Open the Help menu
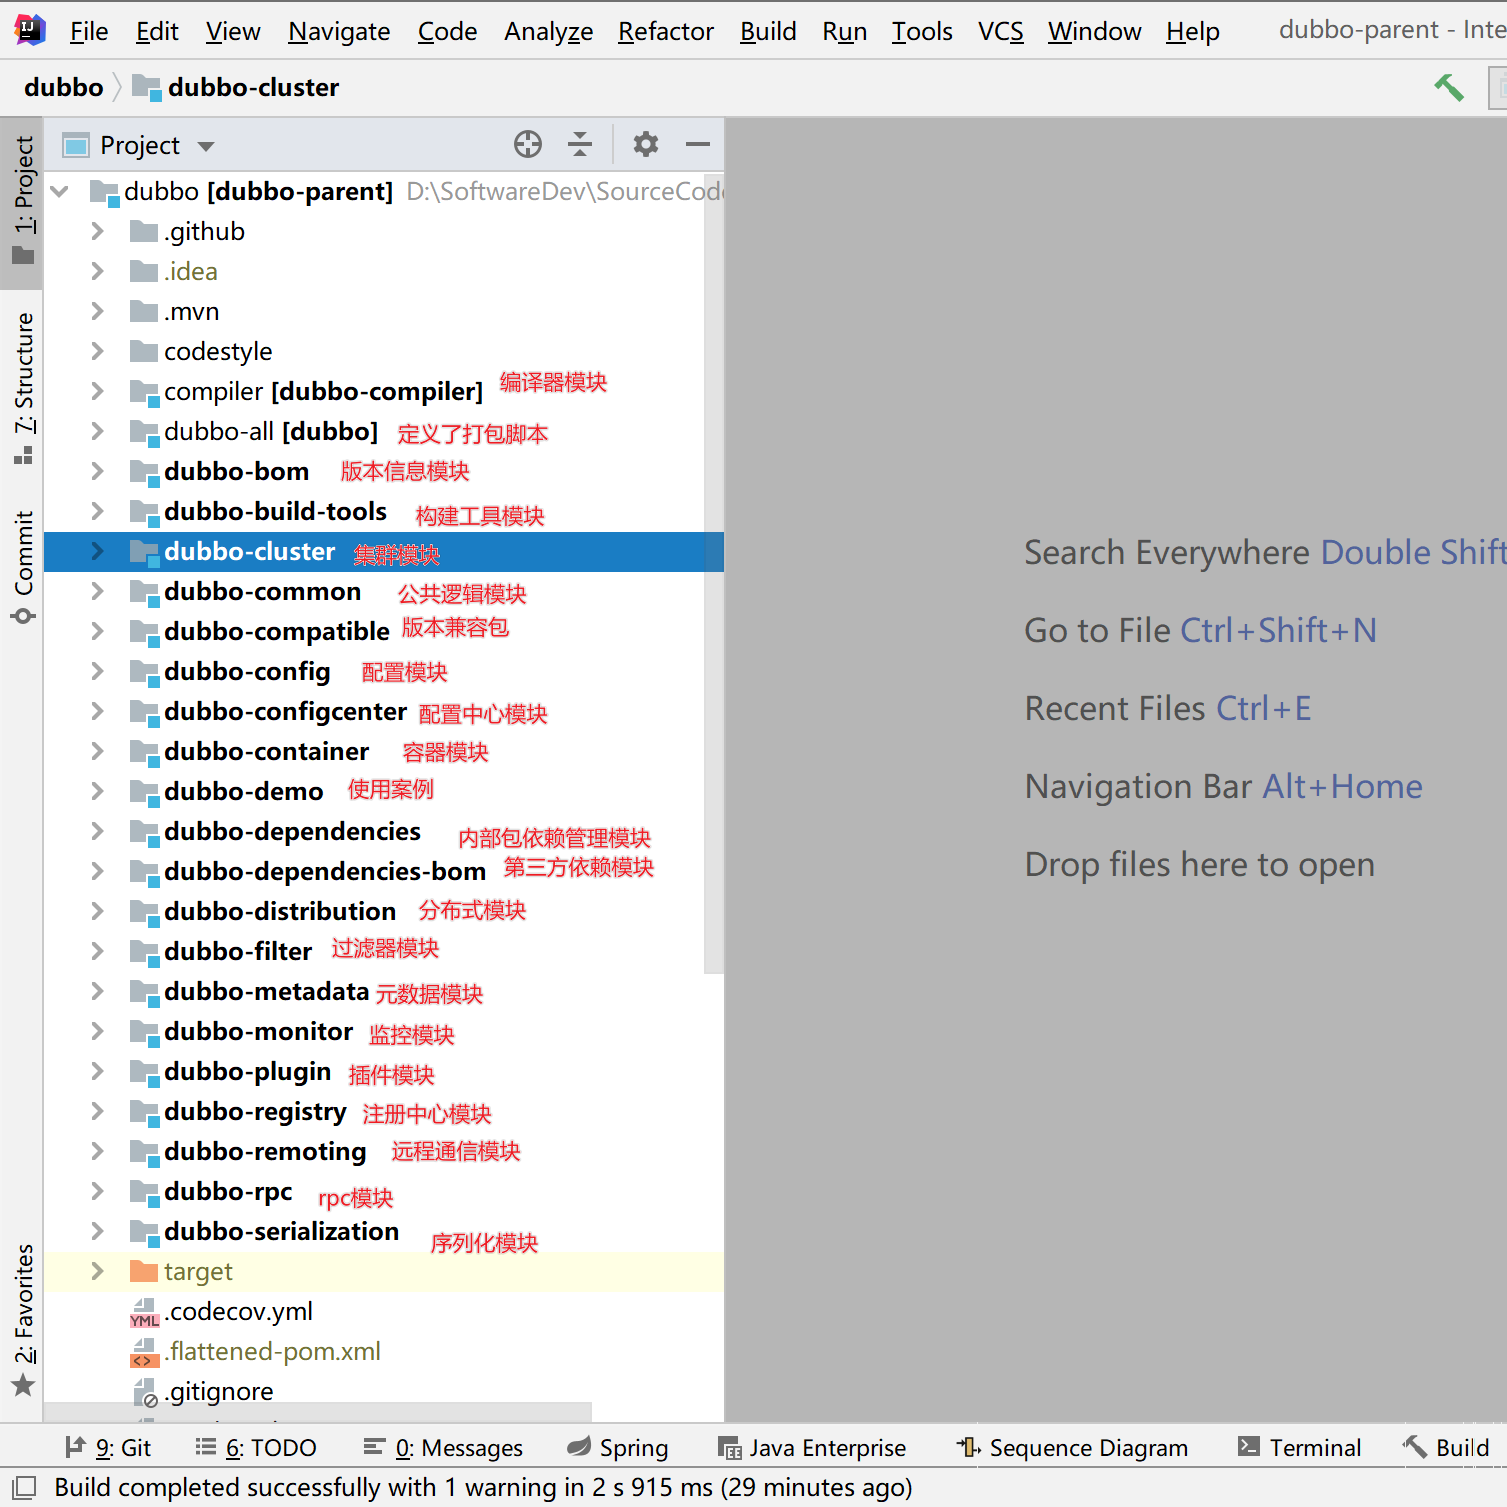1507x1507 pixels. tap(1193, 31)
